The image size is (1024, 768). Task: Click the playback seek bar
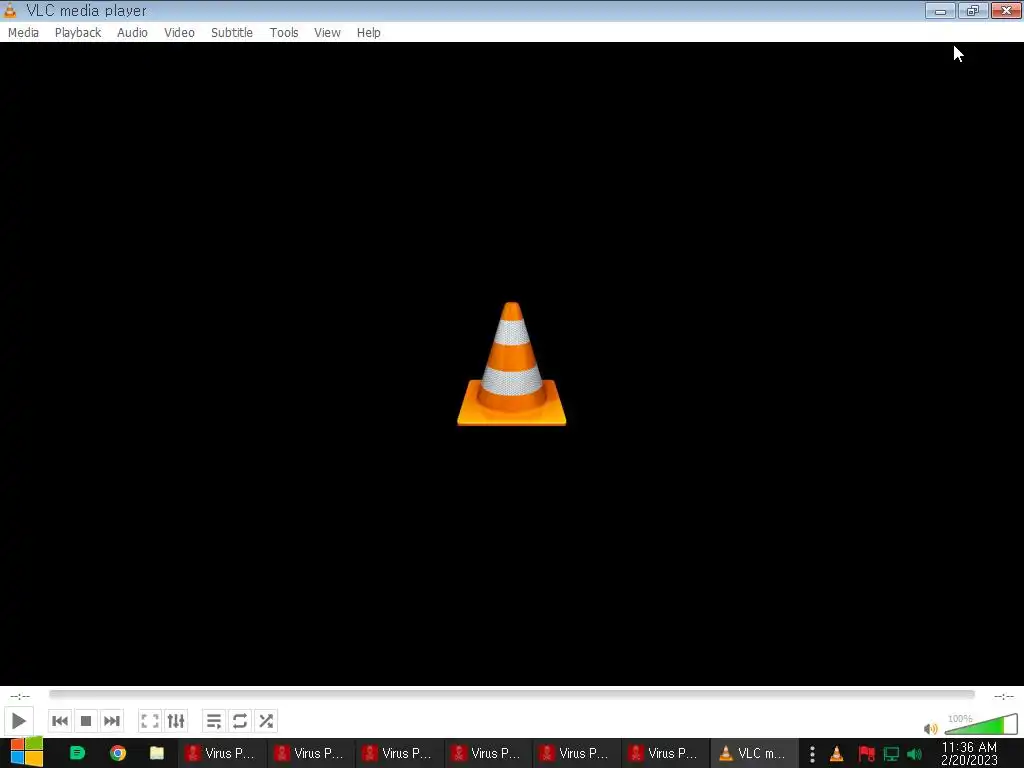[512, 694]
